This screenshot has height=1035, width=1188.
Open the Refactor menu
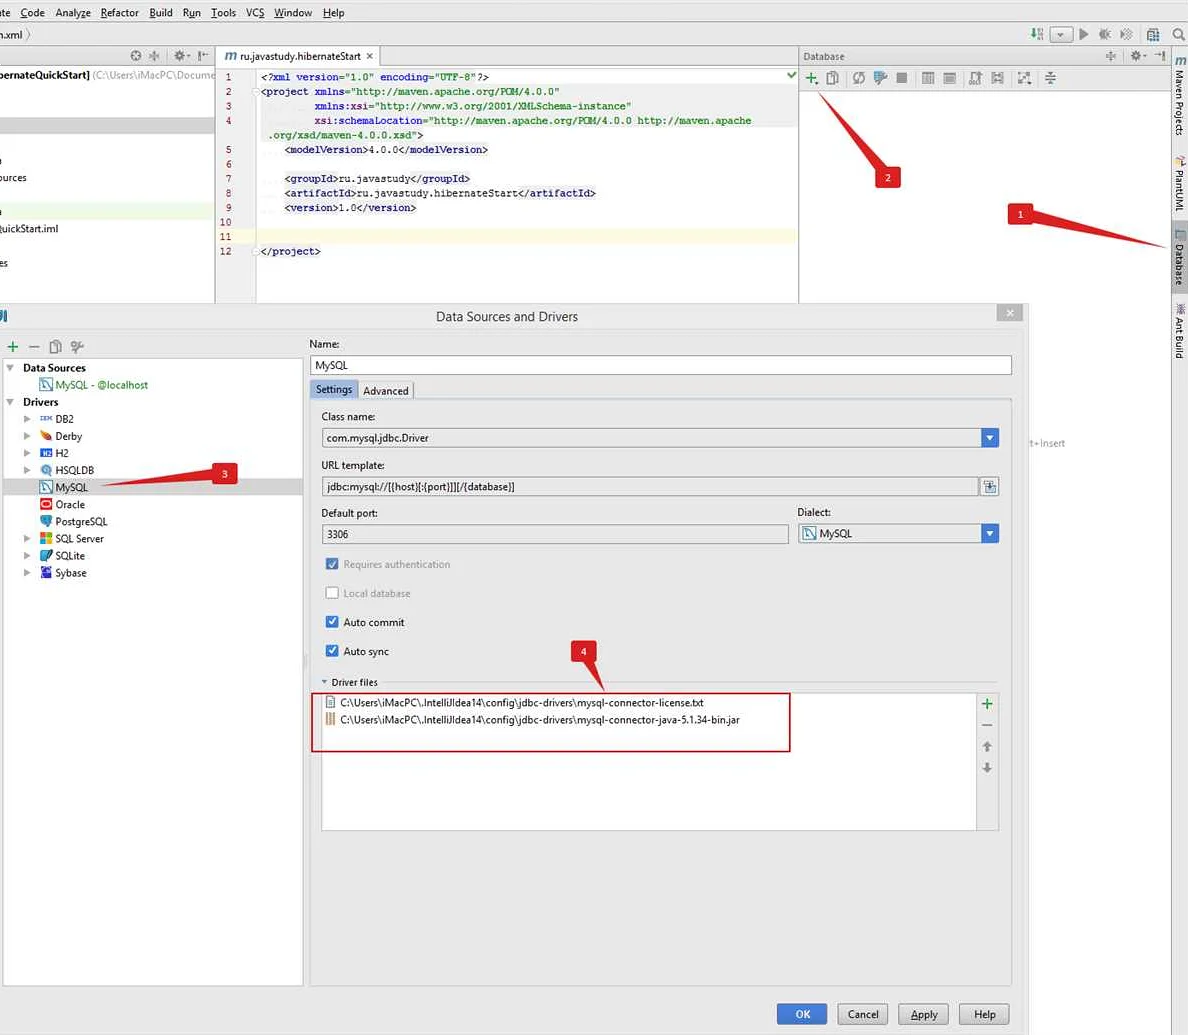[x=119, y=12]
